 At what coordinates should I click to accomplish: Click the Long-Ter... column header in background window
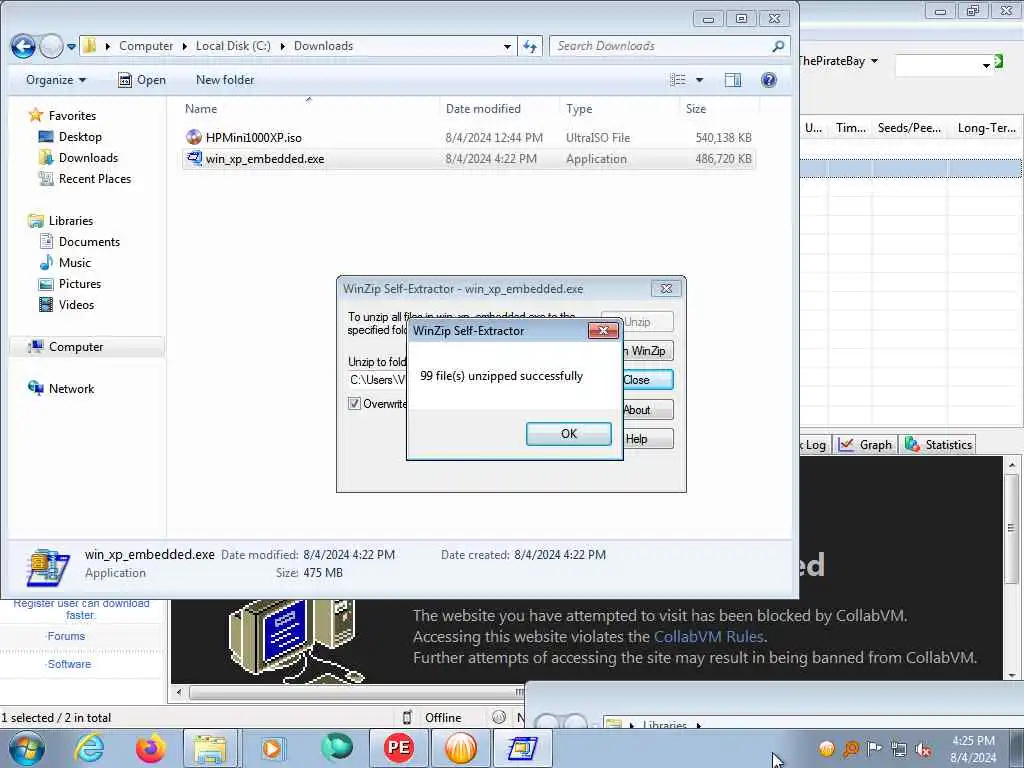click(986, 128)
